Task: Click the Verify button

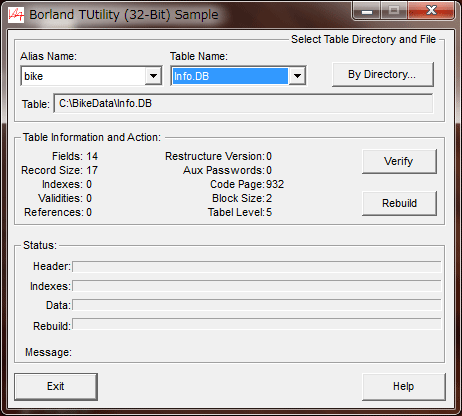Action: point(399,161)
